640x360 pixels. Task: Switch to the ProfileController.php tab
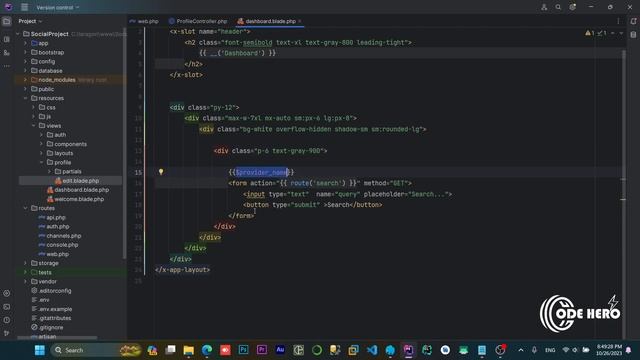pos(198,21)
